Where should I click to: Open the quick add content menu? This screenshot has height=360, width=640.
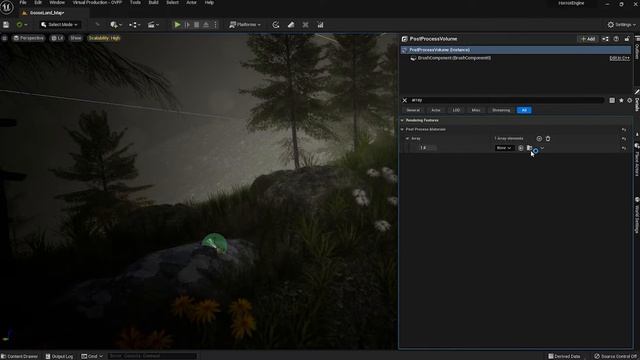(116, 25)
